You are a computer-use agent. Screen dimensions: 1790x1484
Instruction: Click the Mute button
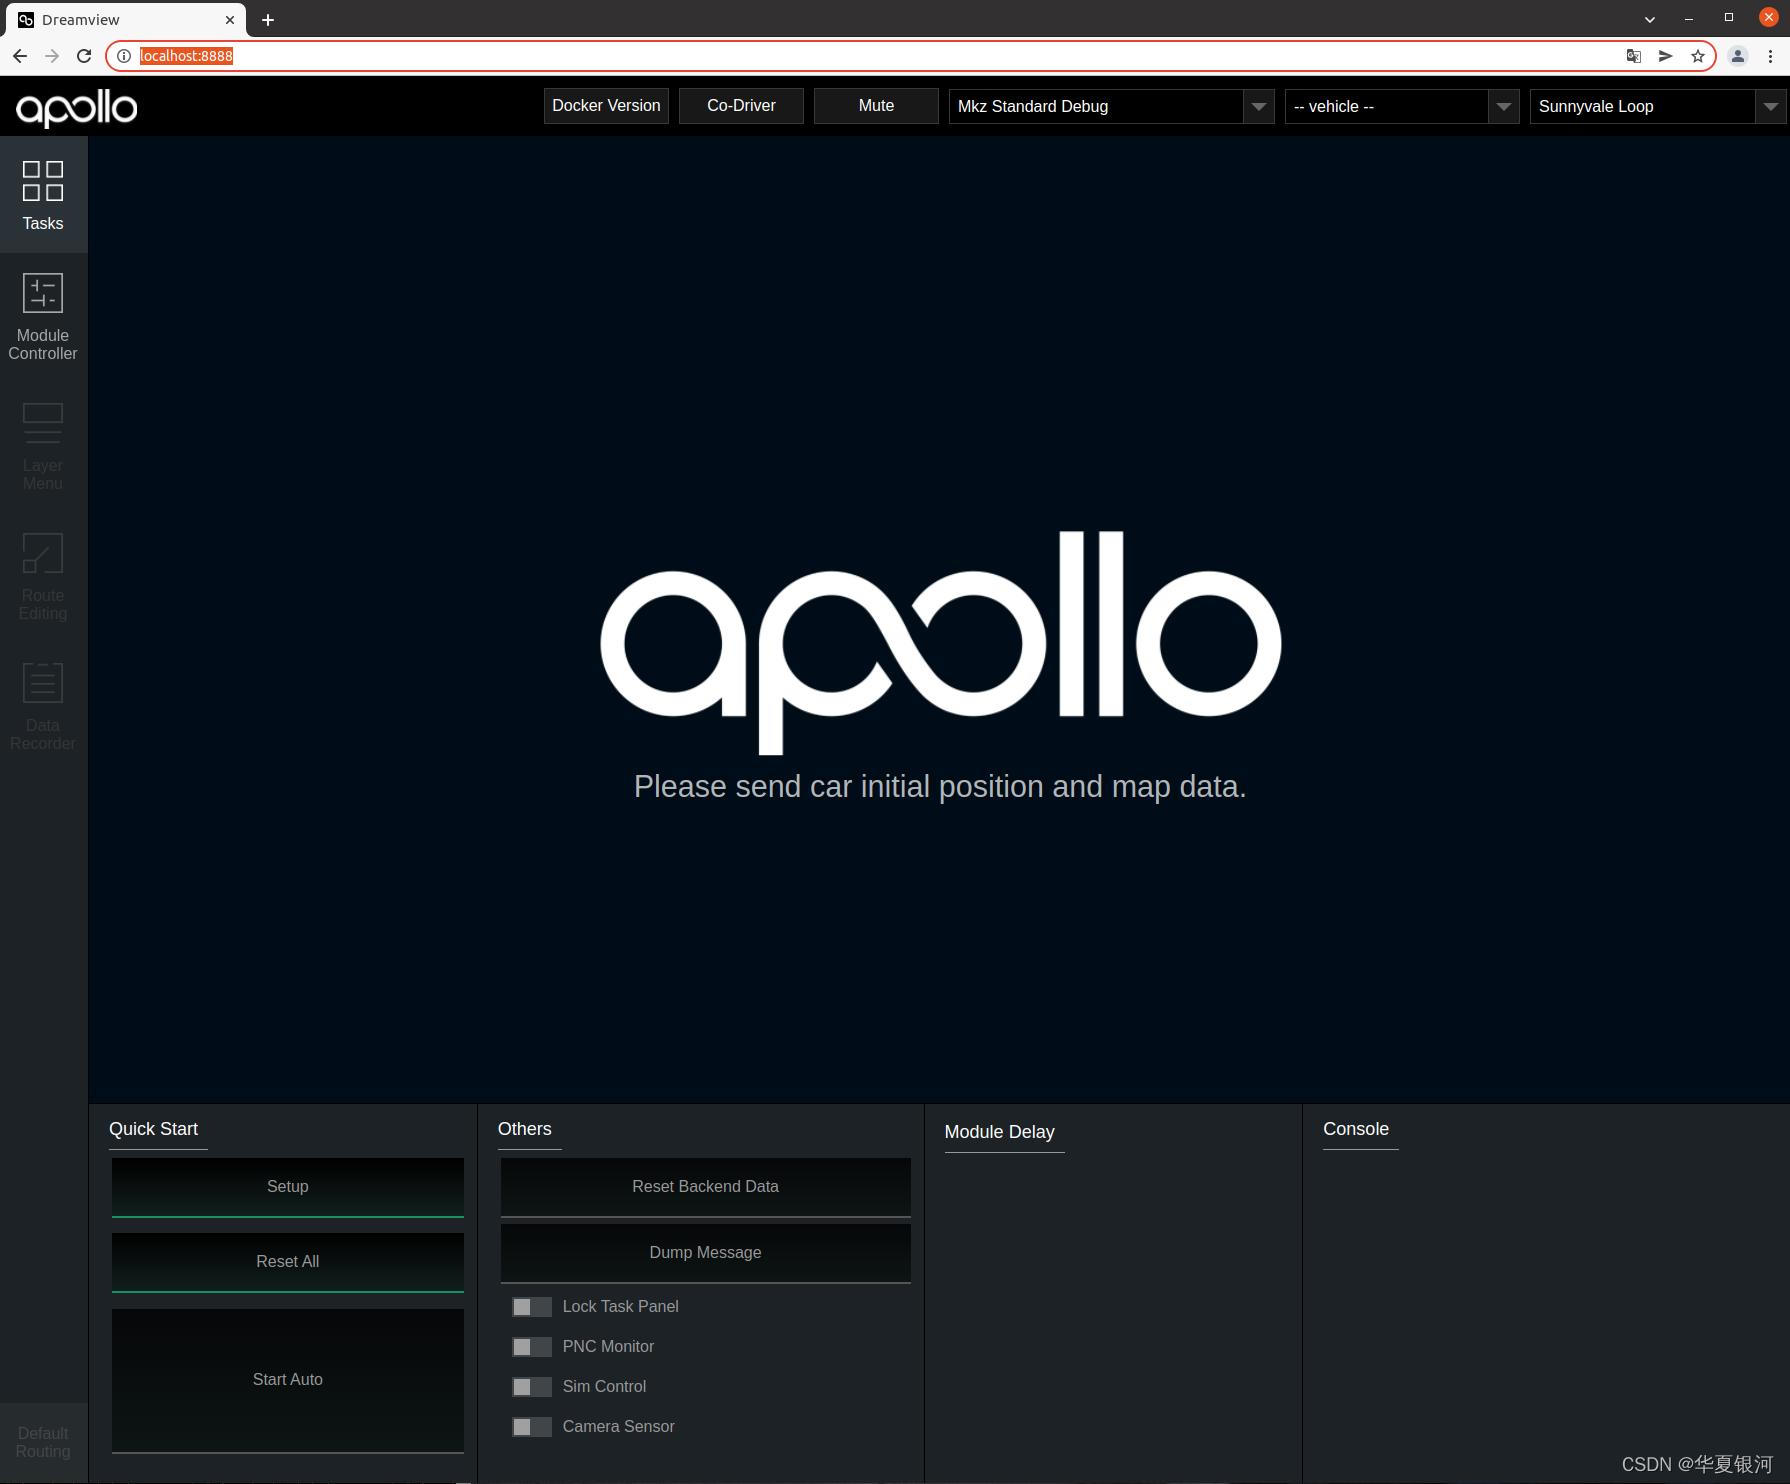[x=876, y=106]
